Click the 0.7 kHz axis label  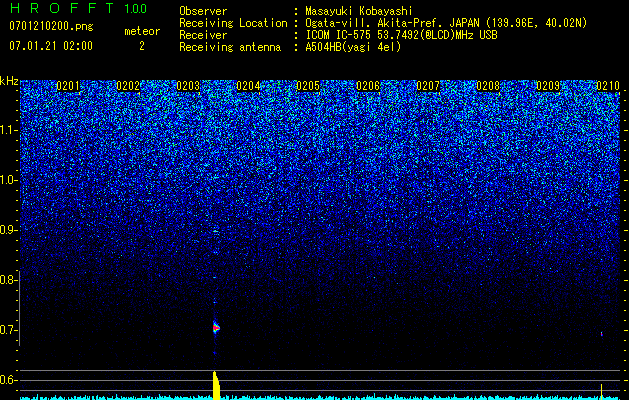8,330
